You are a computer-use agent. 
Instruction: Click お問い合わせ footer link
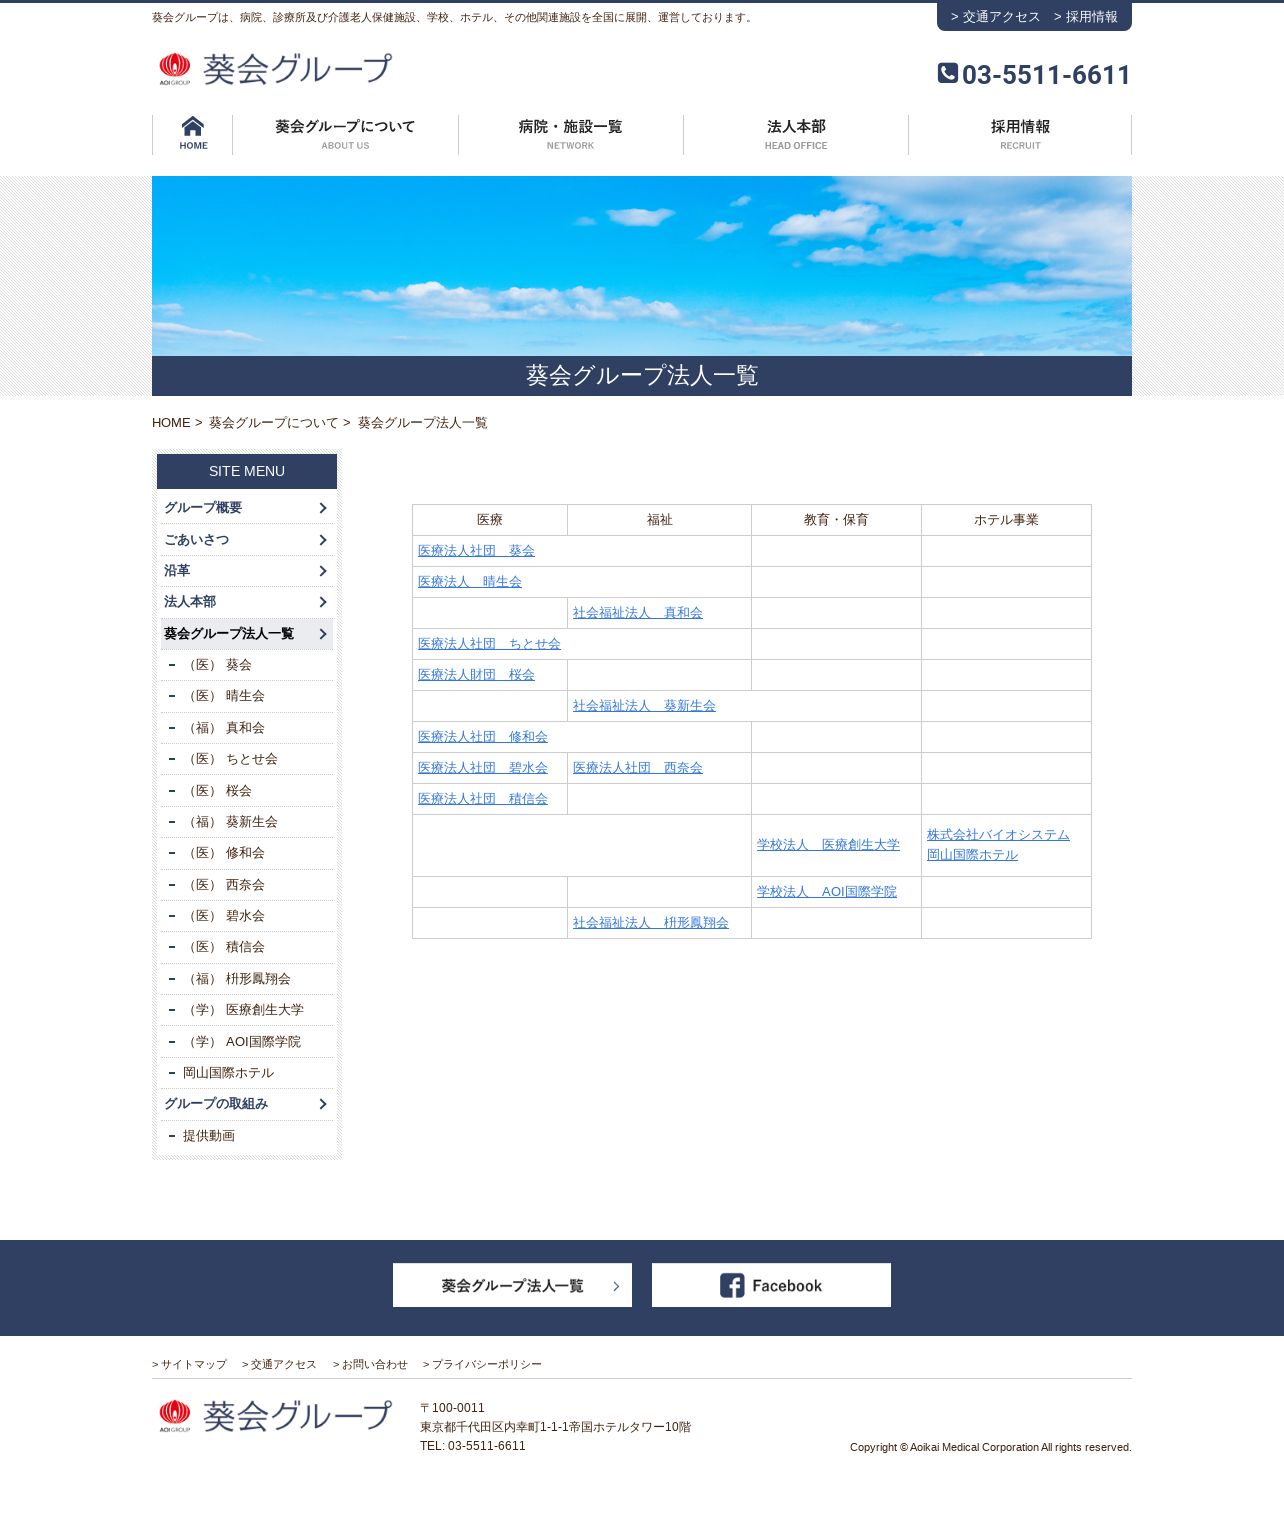click(x=371, y=1364)
